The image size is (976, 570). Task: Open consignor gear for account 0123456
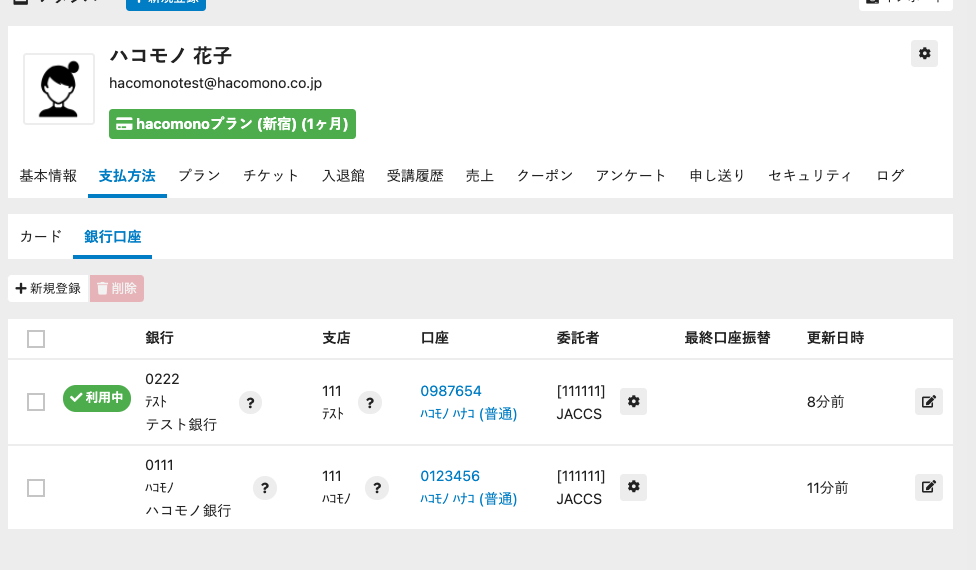tap(633, 488)
